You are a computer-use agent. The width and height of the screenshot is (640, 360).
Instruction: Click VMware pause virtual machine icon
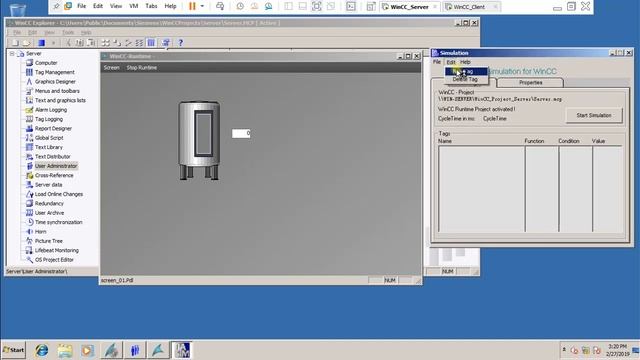192,6
